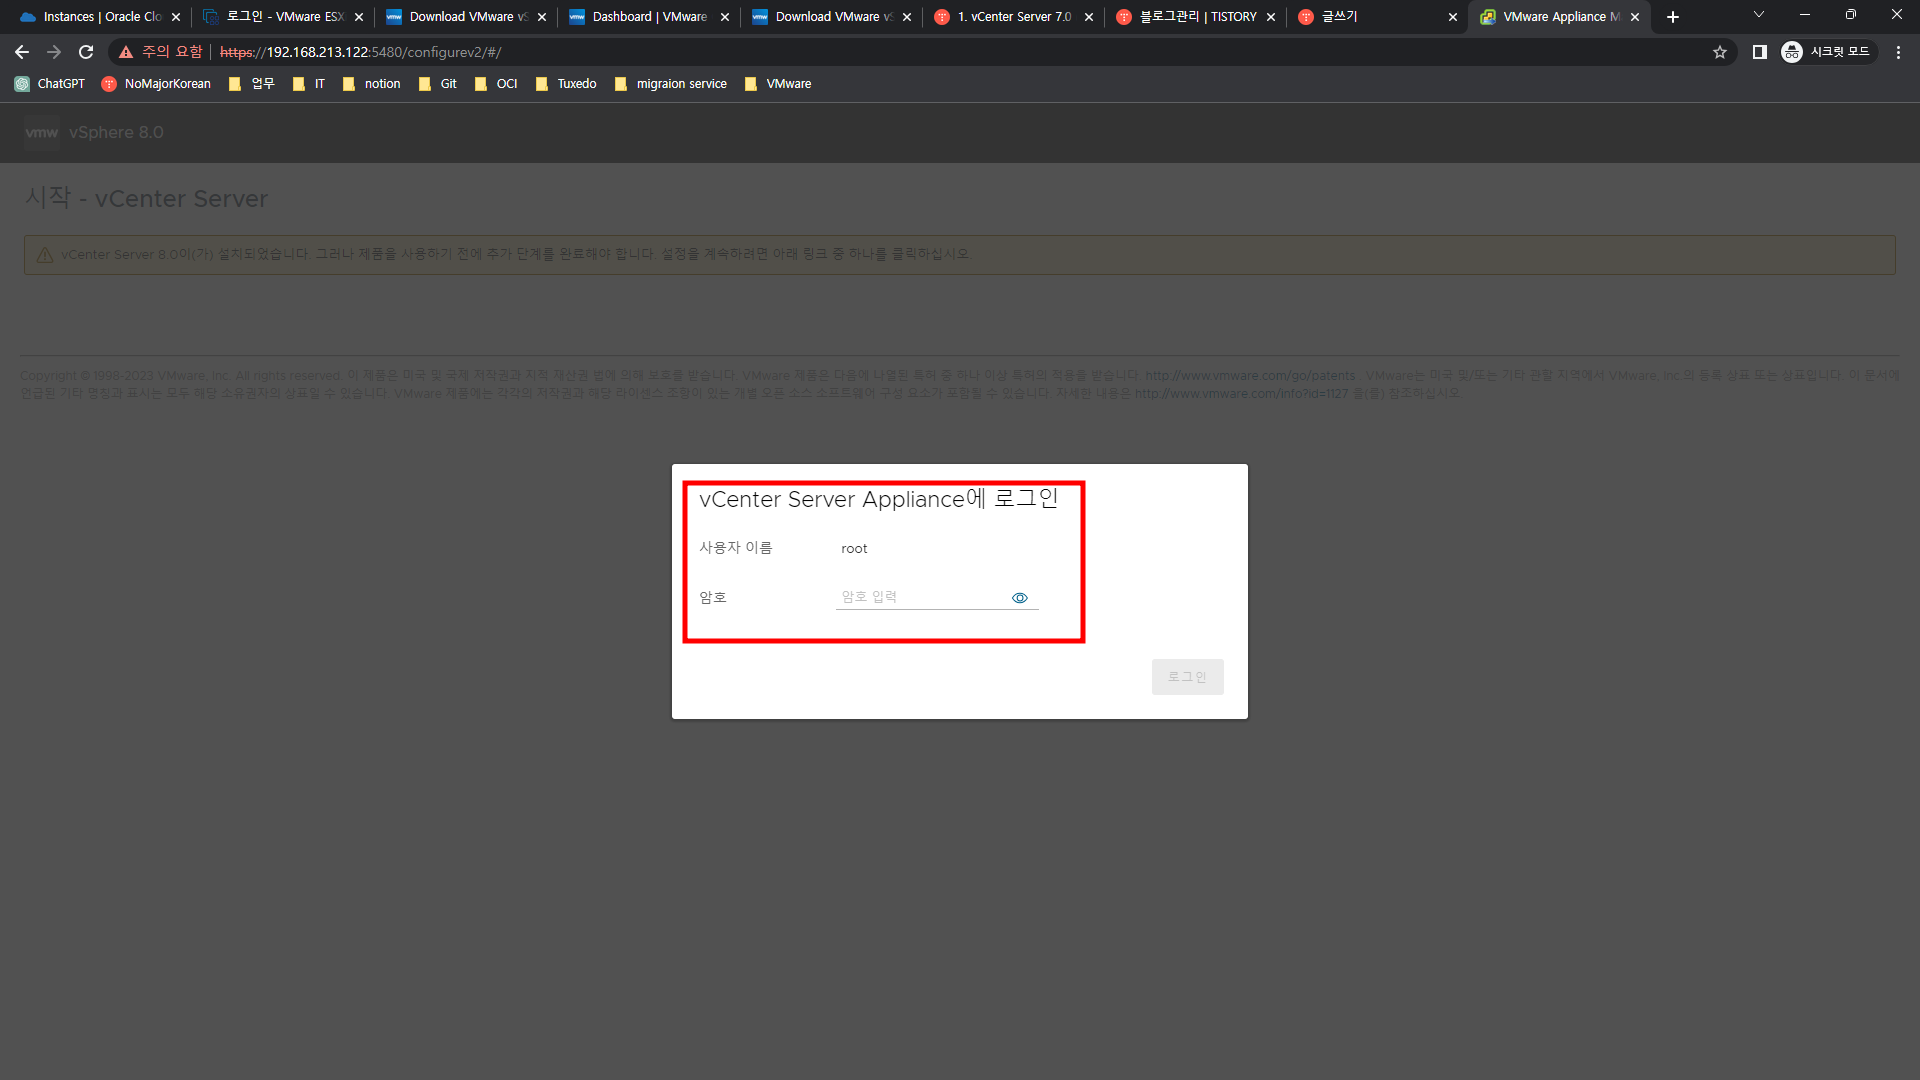Open Chrome three-dot menu

(x=1898, y=52)
